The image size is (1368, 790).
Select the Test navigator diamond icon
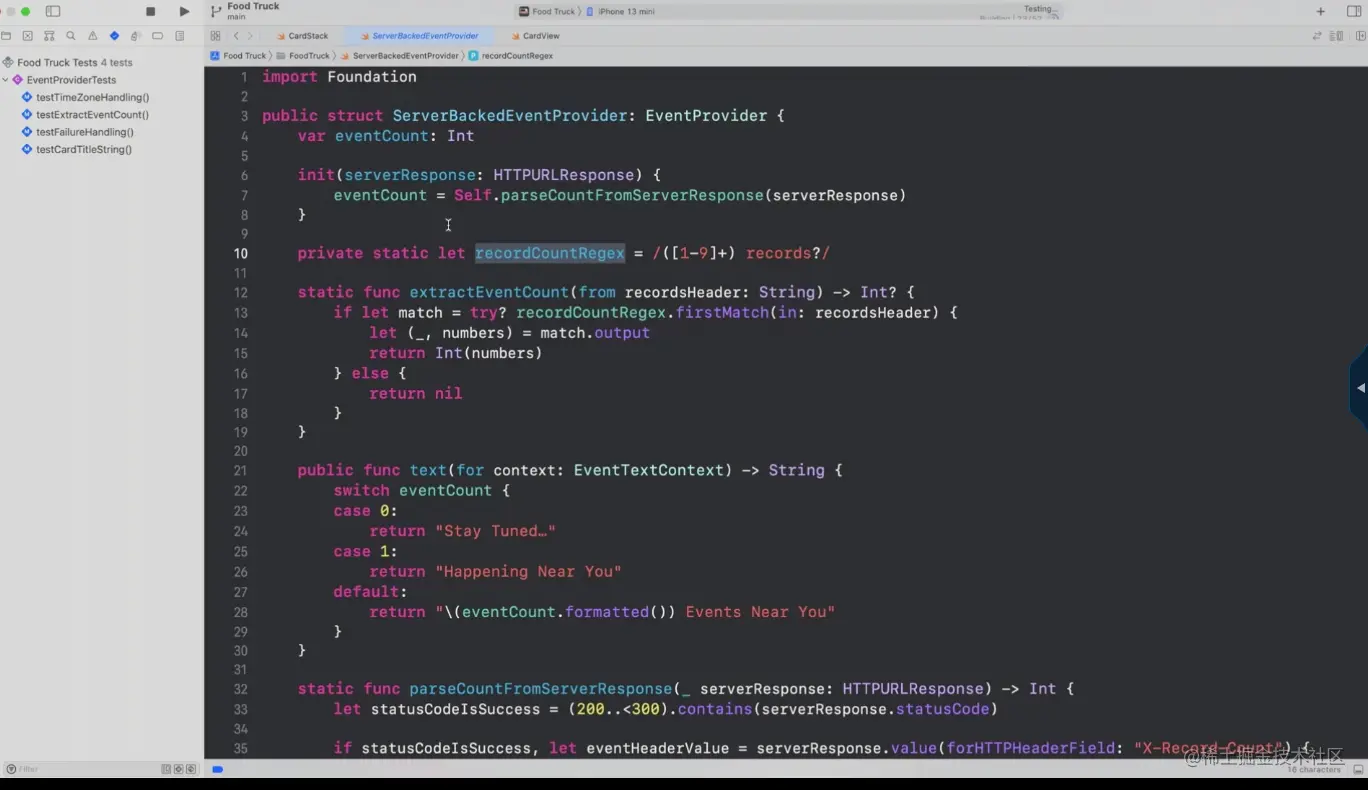(x=114, y=36)
